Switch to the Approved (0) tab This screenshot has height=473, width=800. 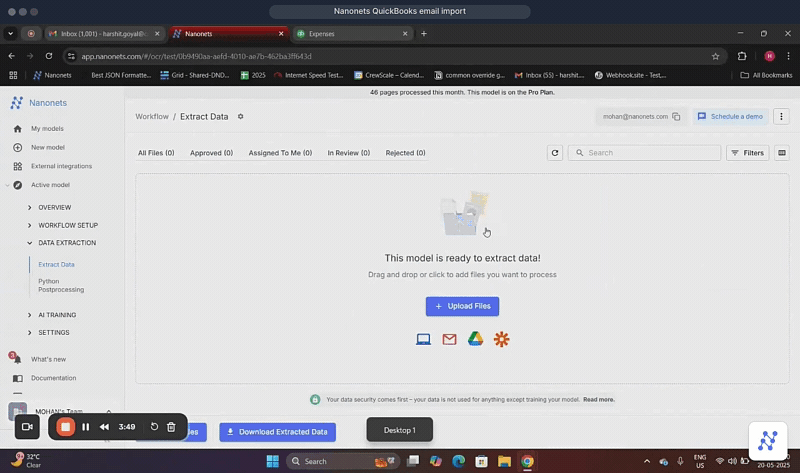click(x=211, y=153)
